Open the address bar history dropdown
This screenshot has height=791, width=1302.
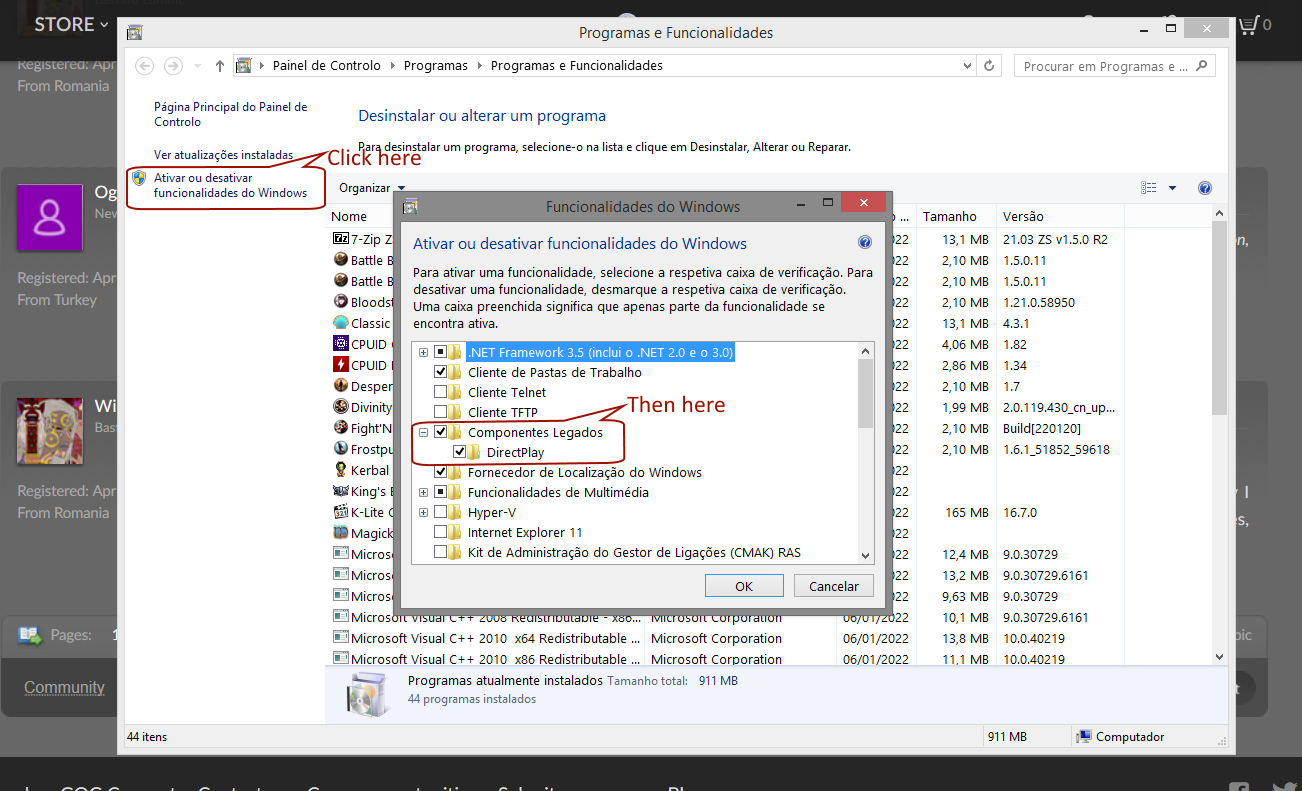click(967, 66)
